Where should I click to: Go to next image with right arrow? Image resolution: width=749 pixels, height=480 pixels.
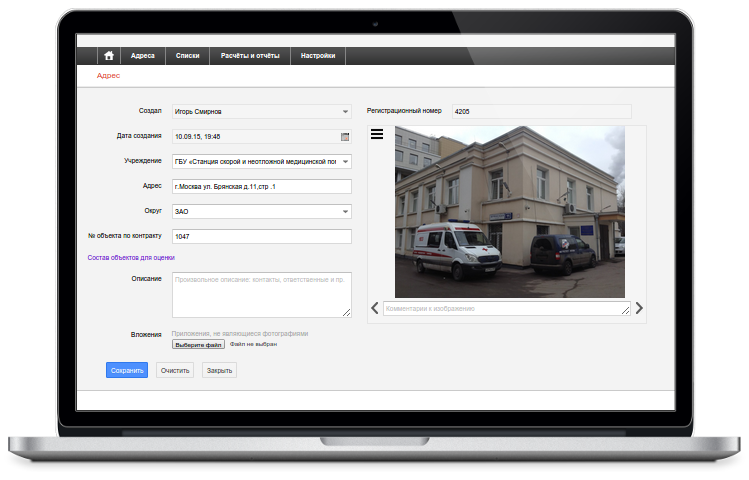point(639,309)
